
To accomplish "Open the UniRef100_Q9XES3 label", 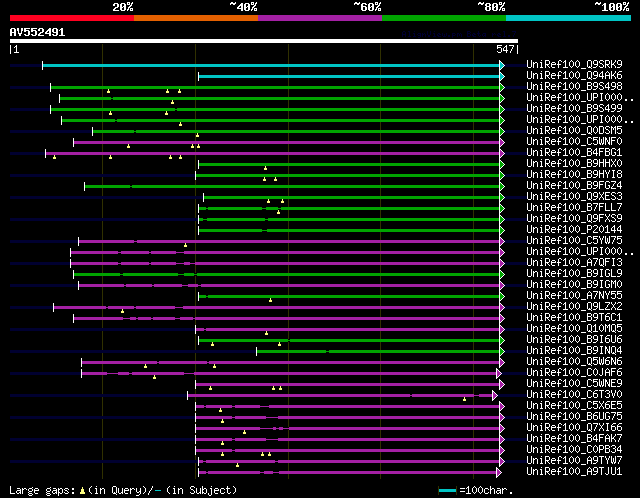I will pyautogui.click(x=574, y=197).
